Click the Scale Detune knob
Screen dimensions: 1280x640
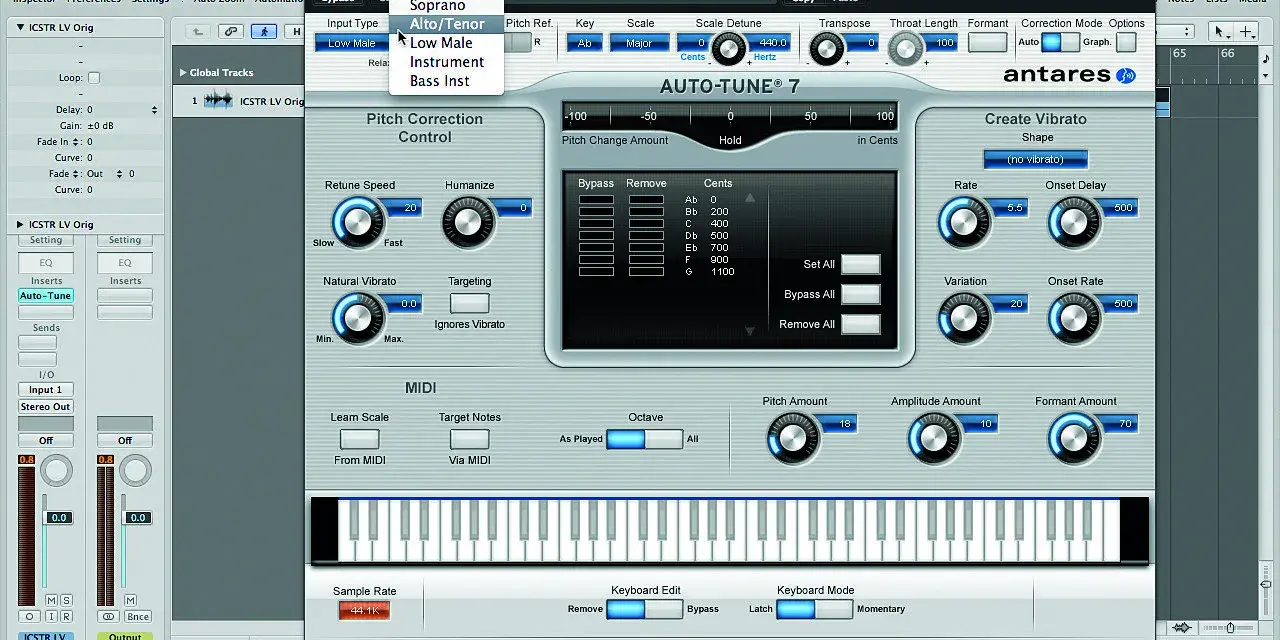(x=728, y=46)
